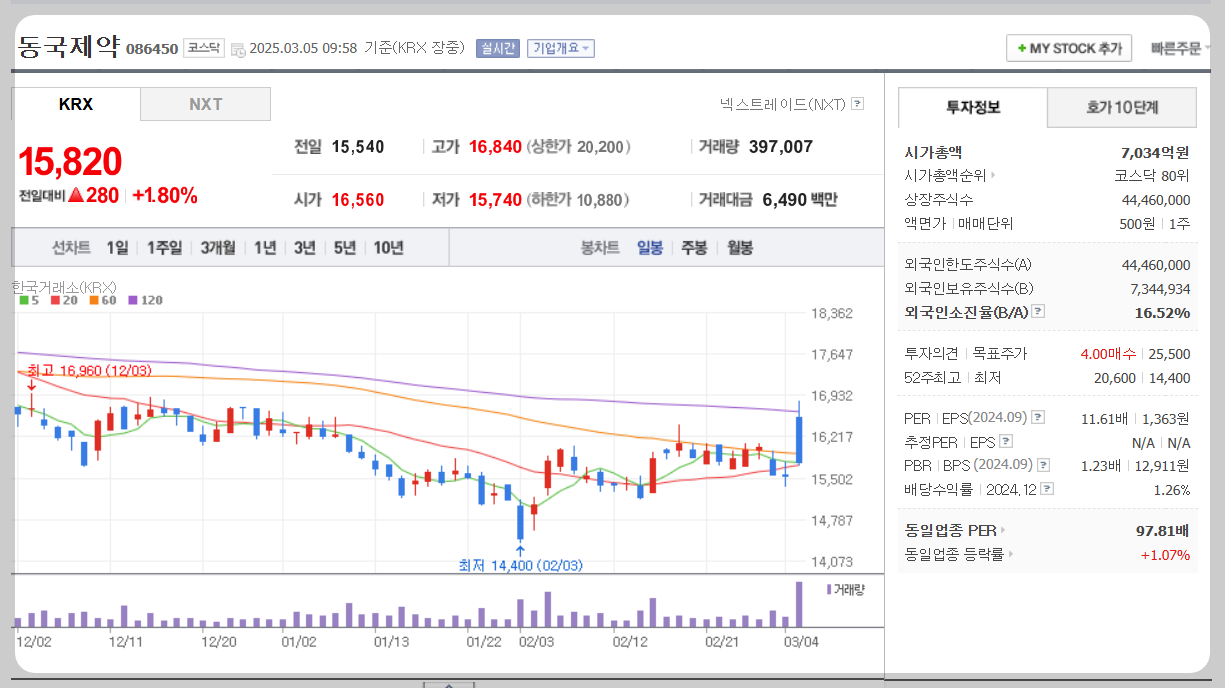Viewport: 1225px width, 688px height.
Task: Click the 거래량 value 397,007
Action: [781, 147]
